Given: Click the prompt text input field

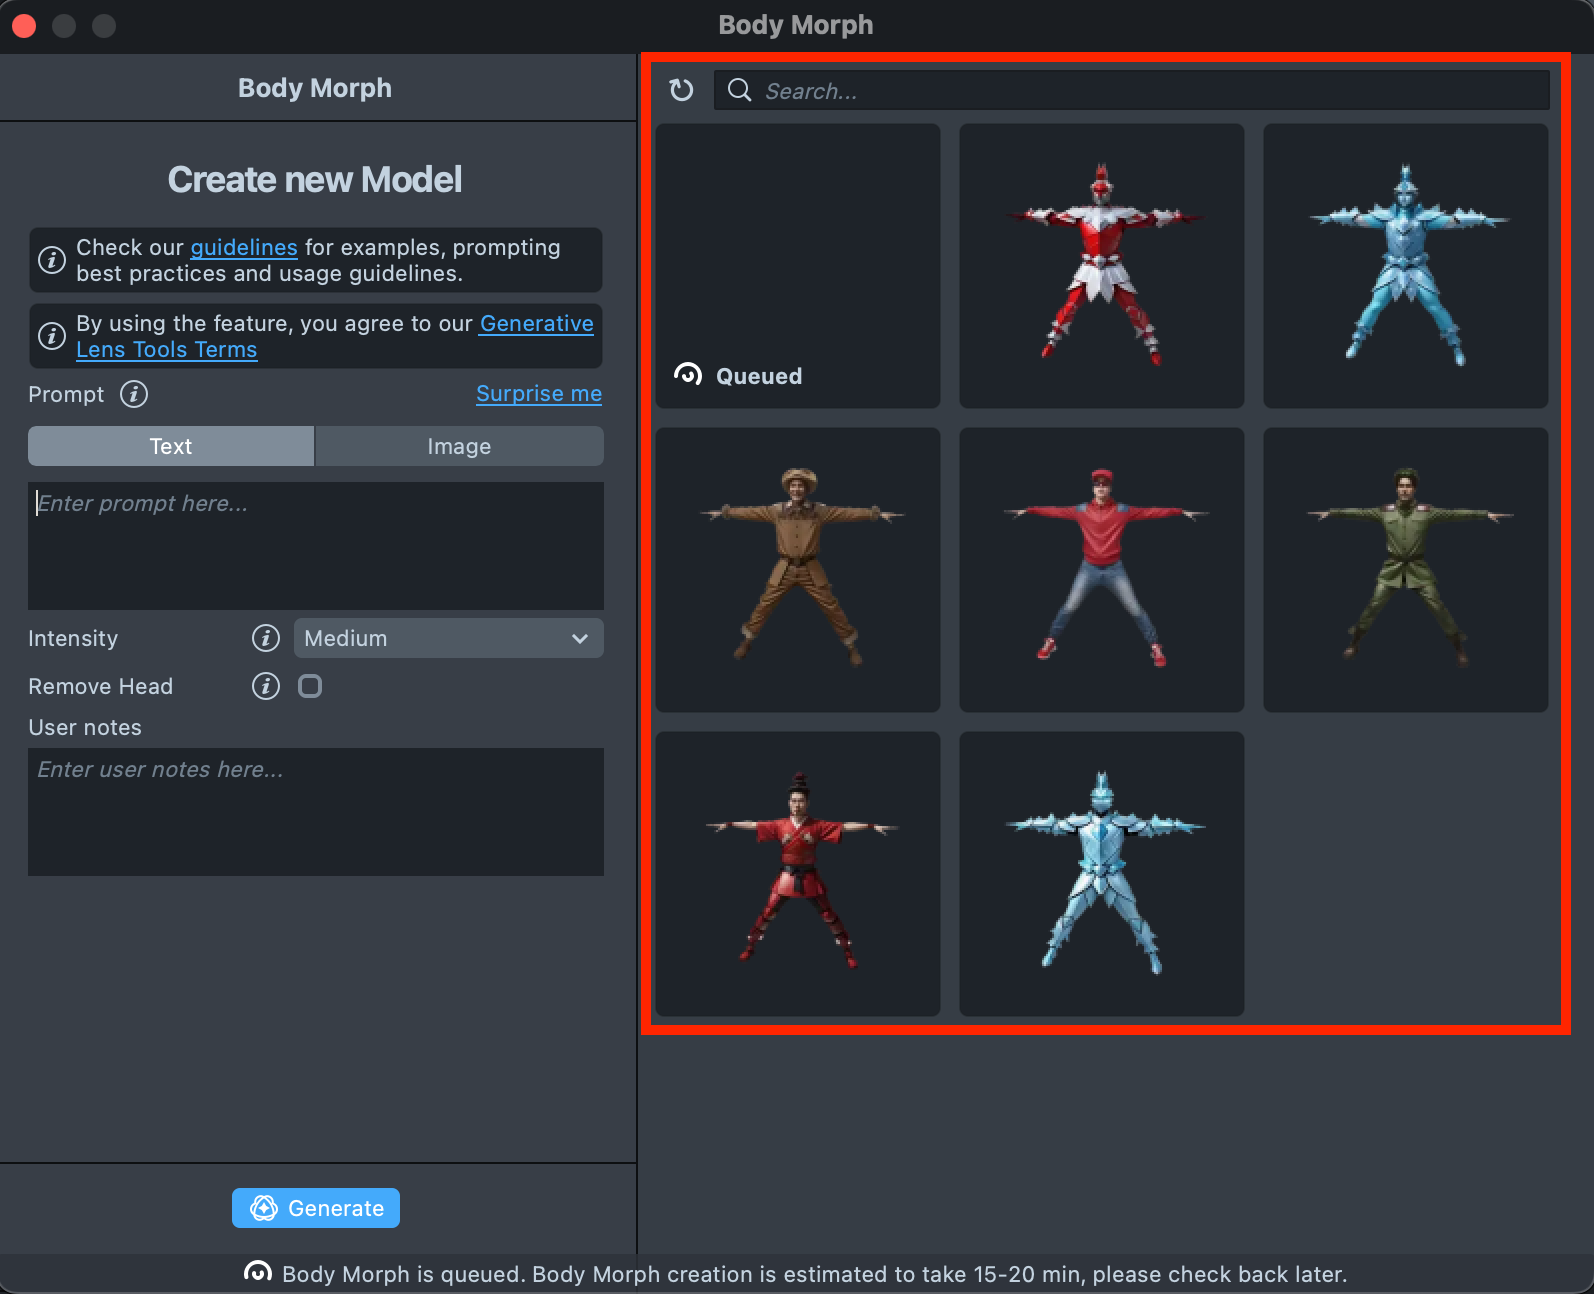Looking at the screenshot, I should 316,546.
